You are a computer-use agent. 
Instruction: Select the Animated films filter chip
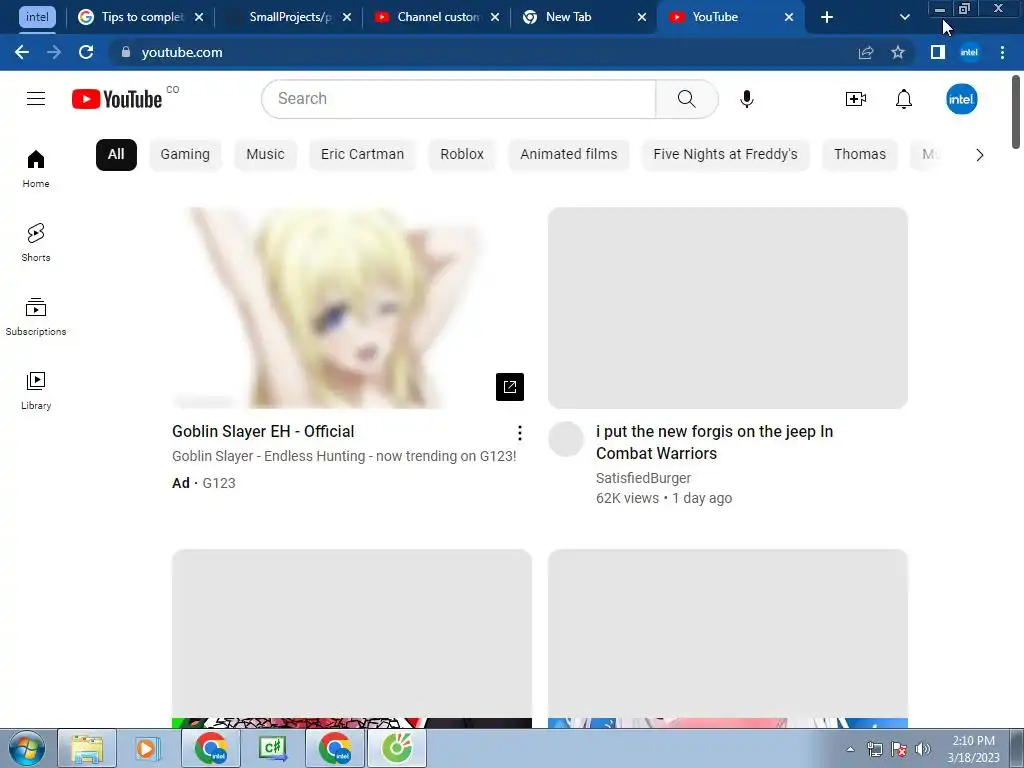pos(568,155)
